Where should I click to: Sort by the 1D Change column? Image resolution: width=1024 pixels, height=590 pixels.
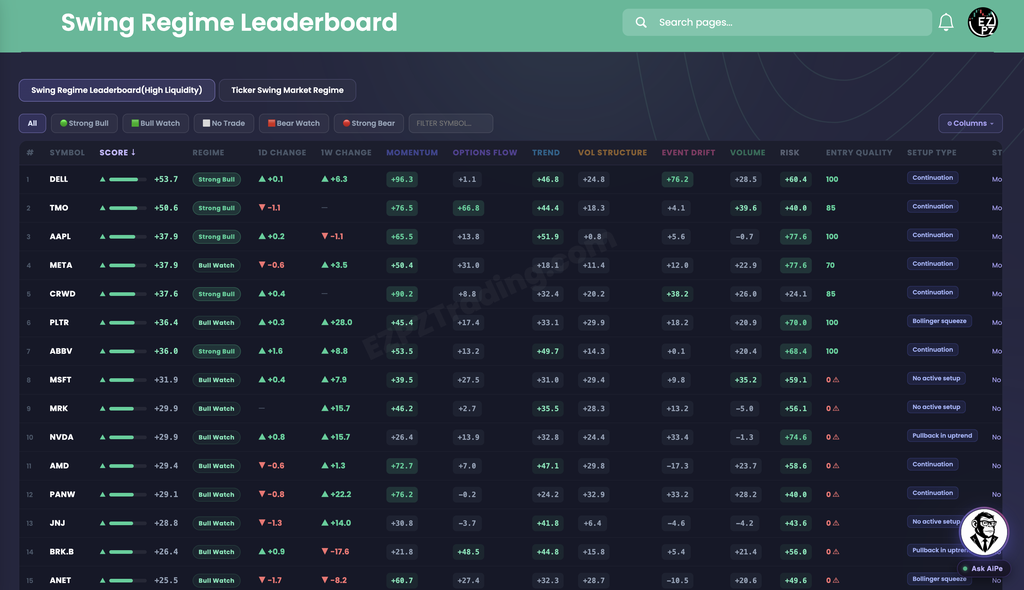point(282,152)
